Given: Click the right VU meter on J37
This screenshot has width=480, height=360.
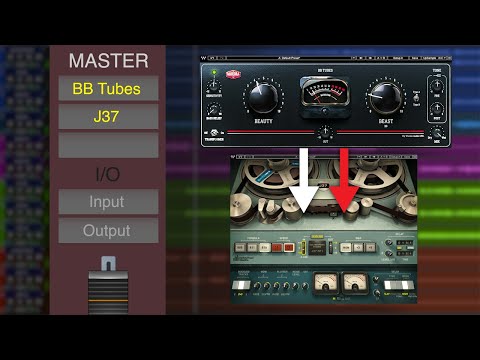Looking at the screenshot, I should pyautogui.click(x=356, y=282).
